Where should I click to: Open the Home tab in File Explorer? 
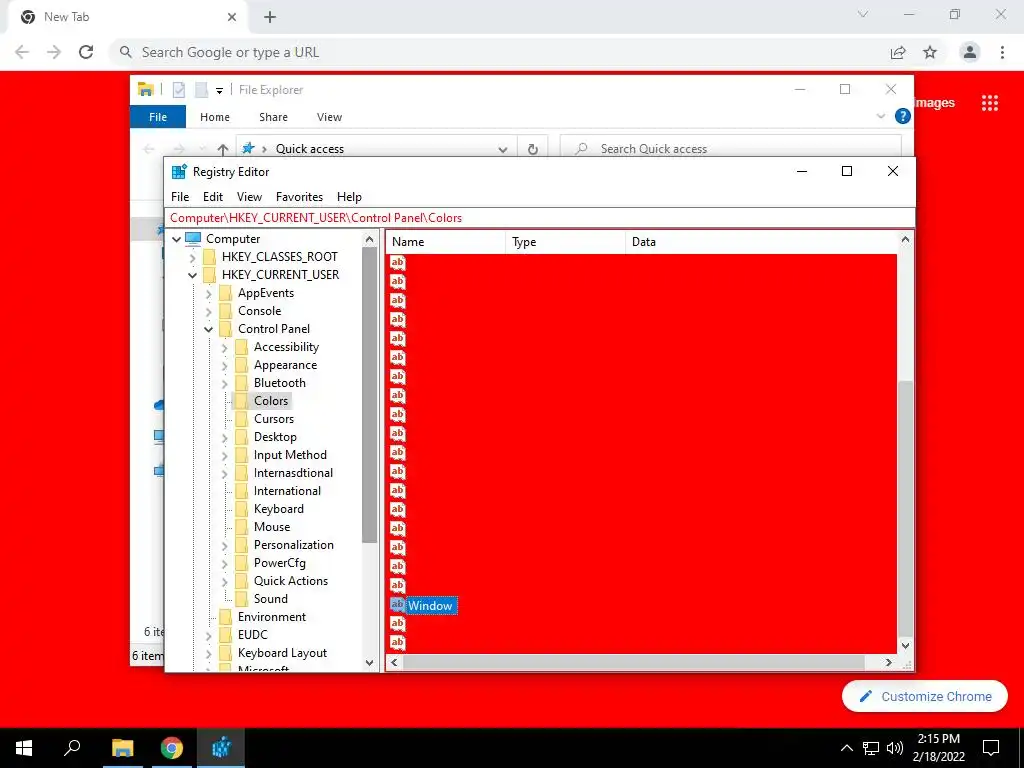point(215,117)
